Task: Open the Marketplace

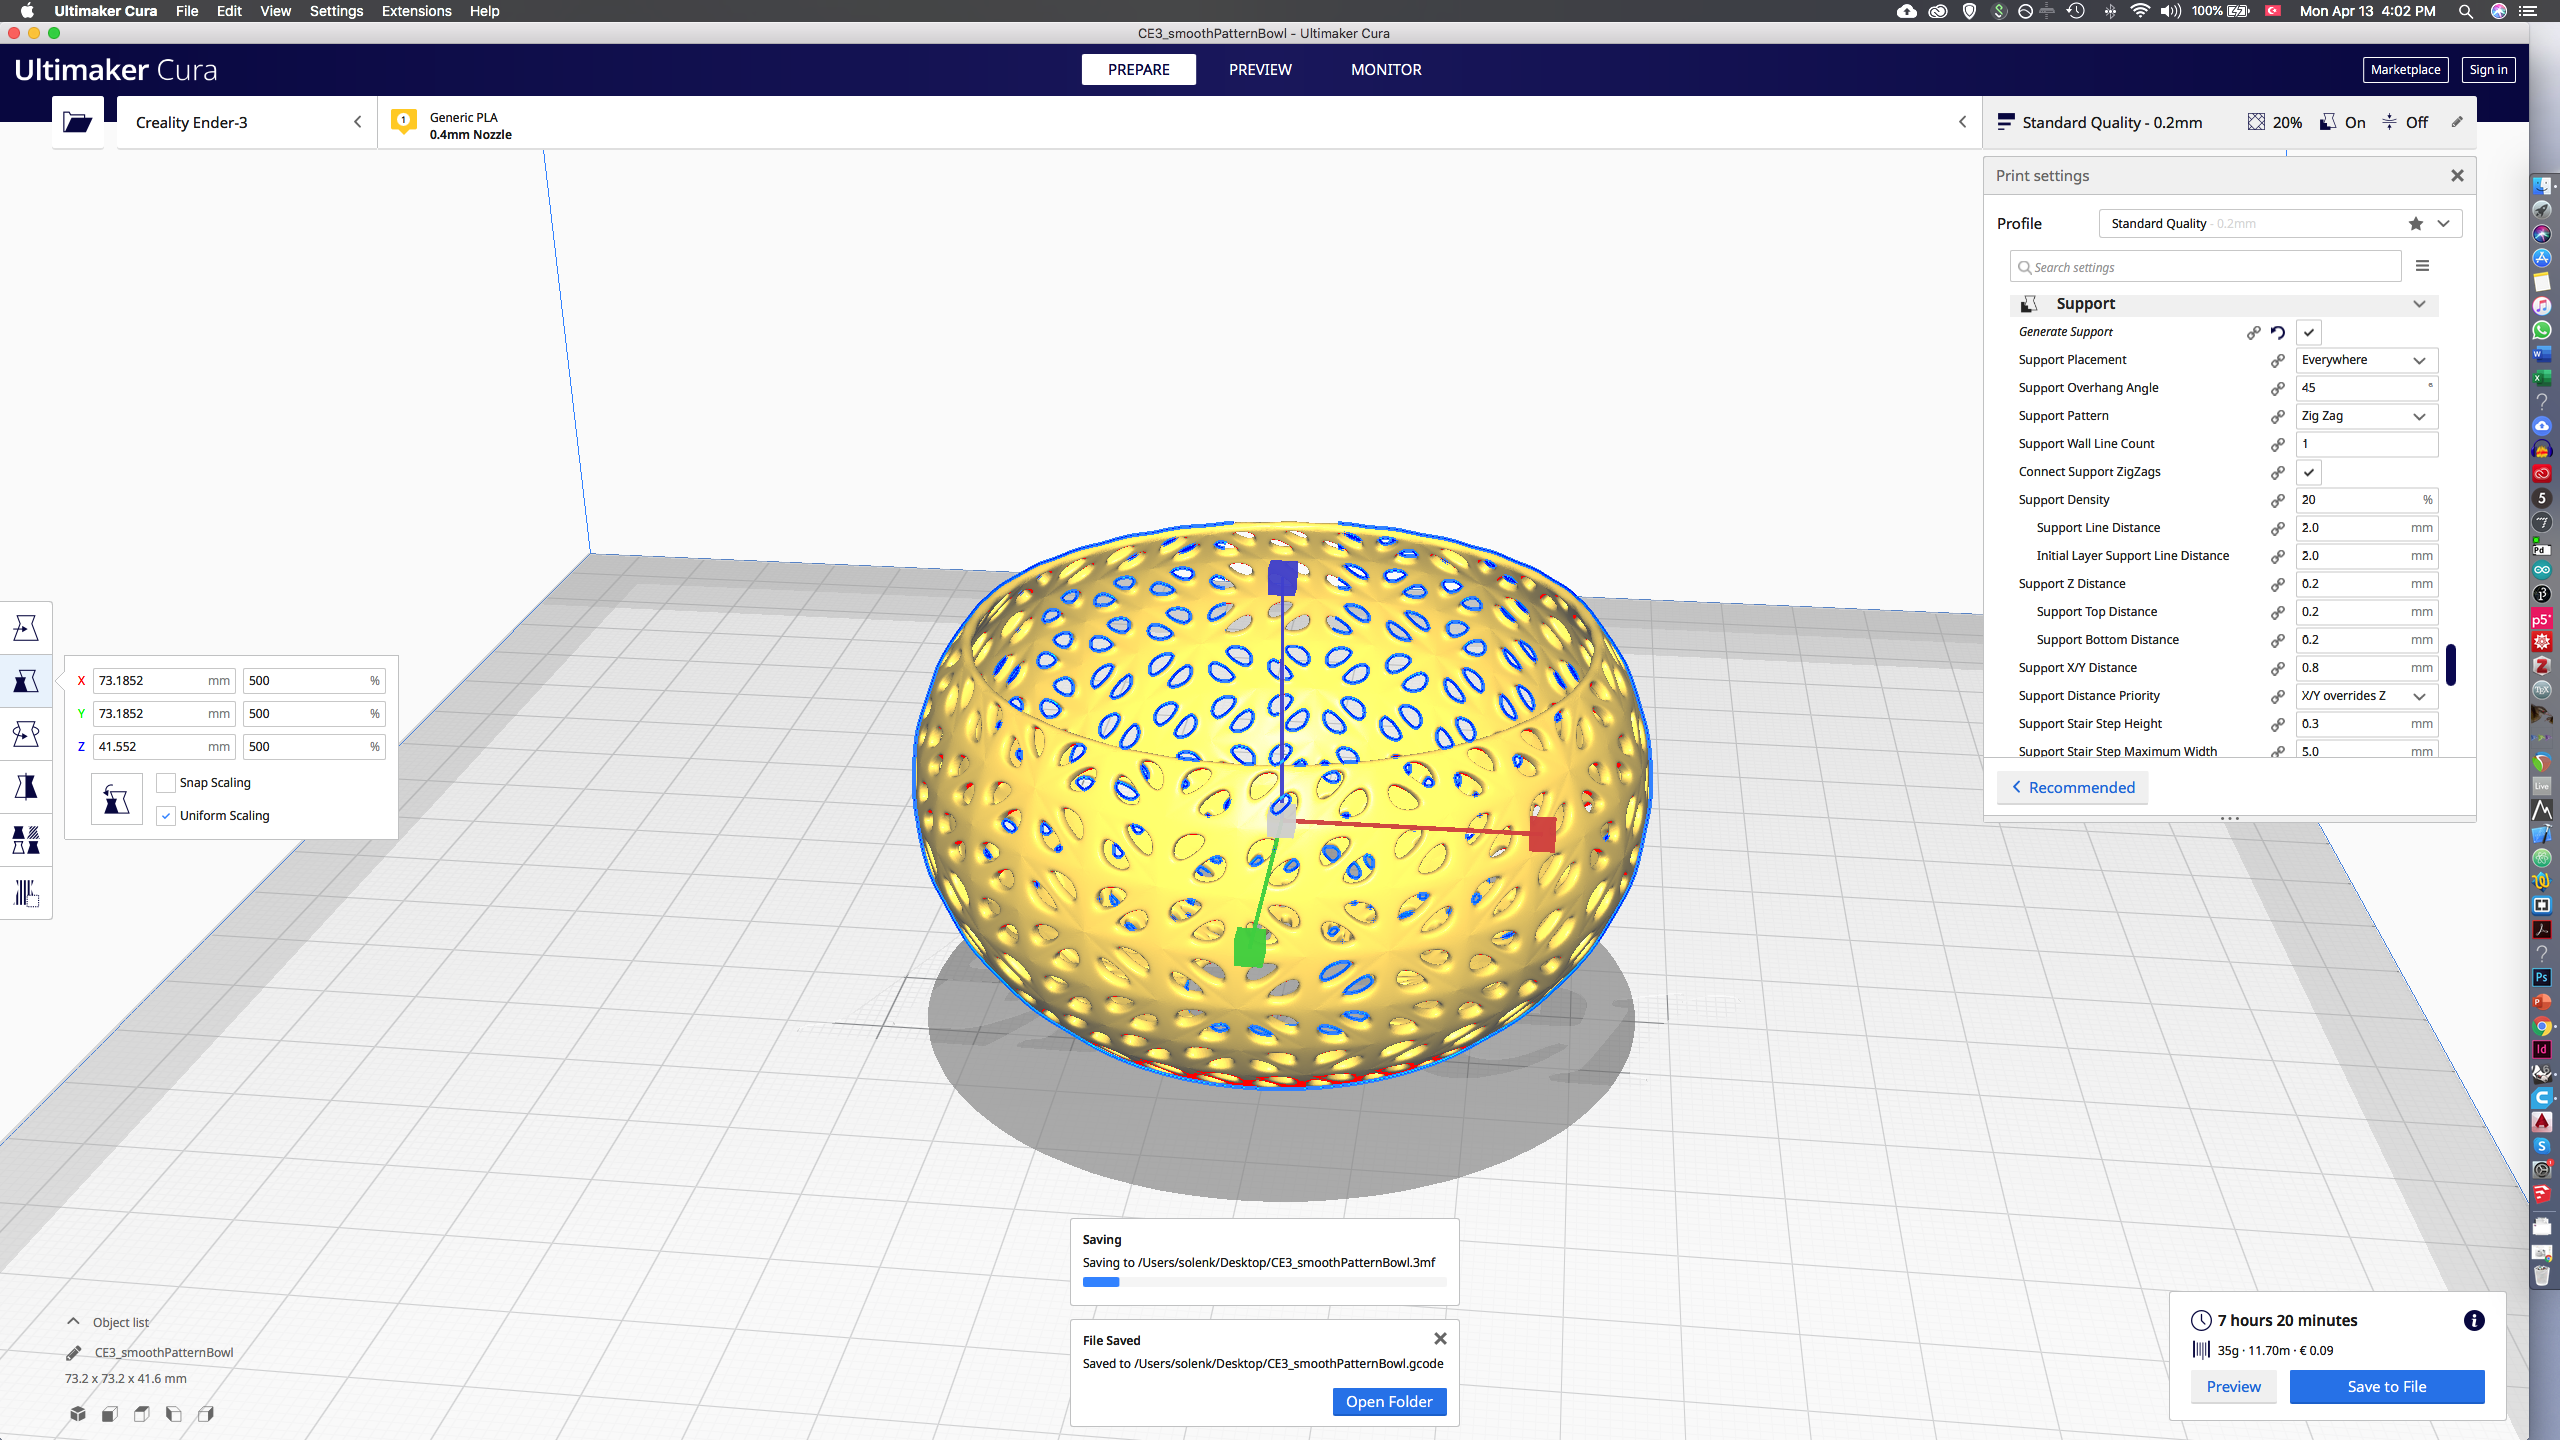Action: click(2405, 70)
